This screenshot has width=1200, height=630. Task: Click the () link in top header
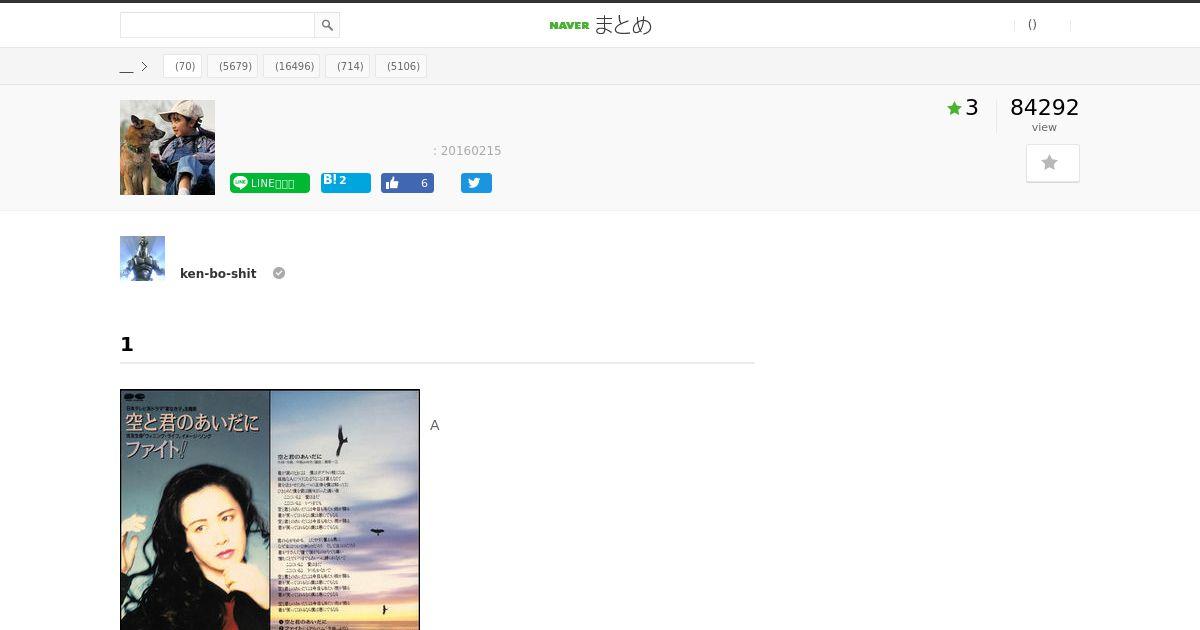tap(1032, 25)
